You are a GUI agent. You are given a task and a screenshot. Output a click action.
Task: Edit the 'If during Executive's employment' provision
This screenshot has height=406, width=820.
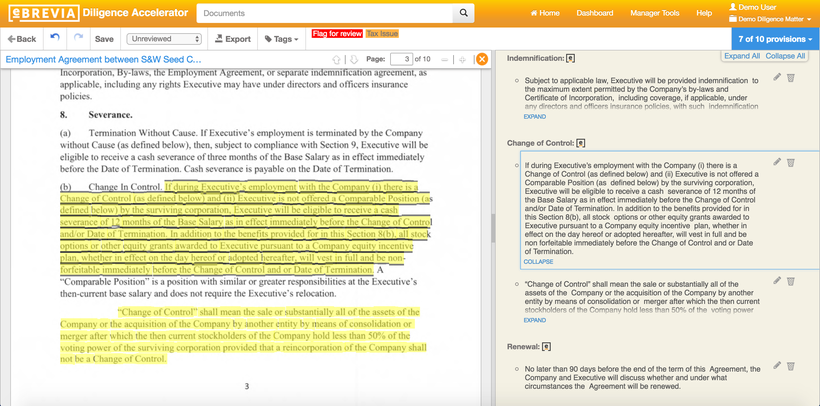(x=777, y=162)
